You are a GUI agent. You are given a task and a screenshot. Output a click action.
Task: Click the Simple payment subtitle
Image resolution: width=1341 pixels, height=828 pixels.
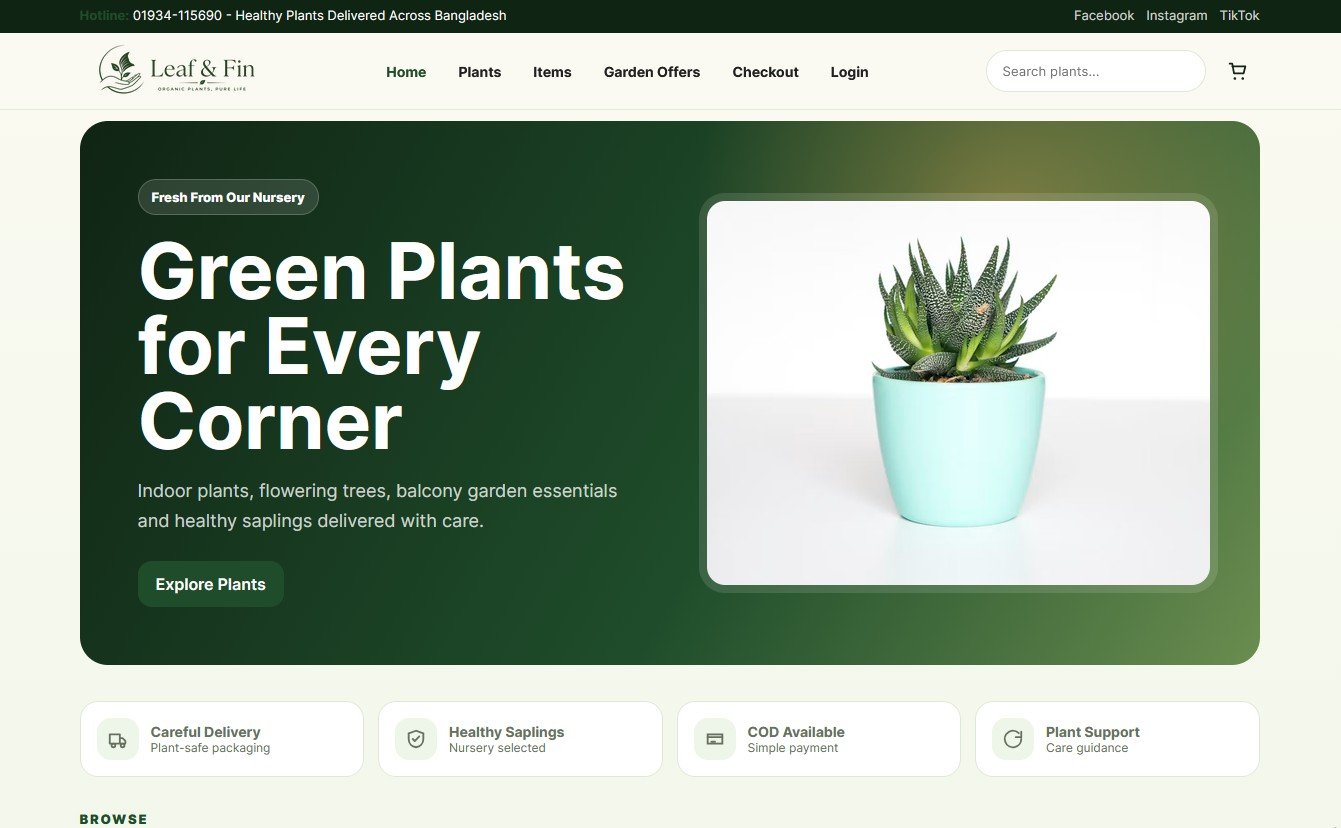pos(793,748)
